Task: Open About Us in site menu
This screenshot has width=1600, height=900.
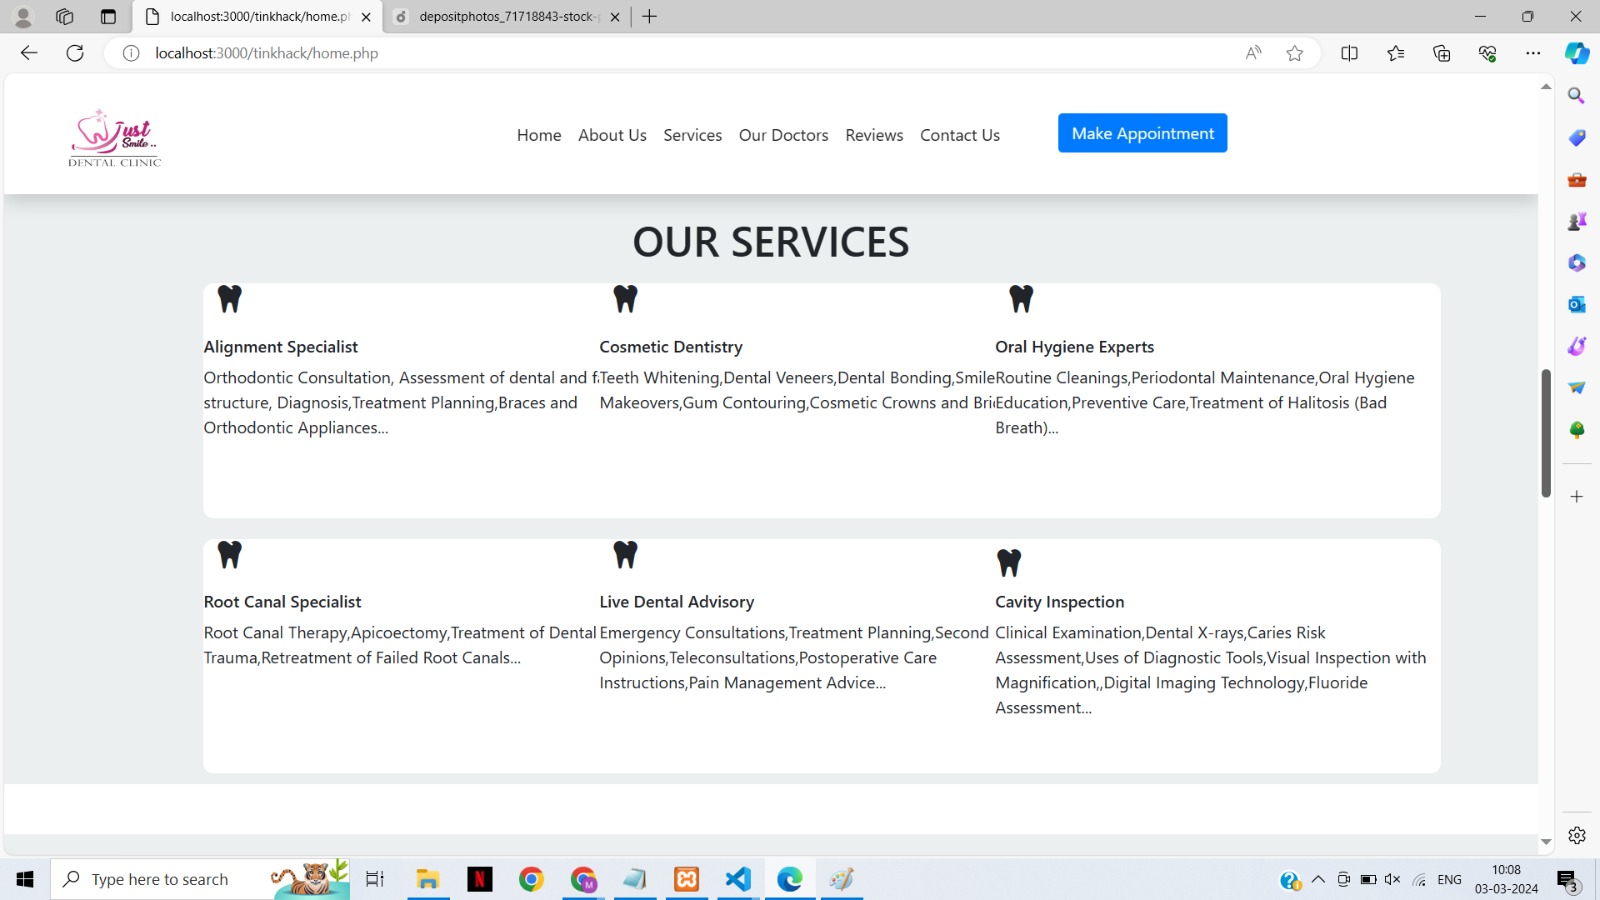Action: pyautogui.click(x=612, y=135)
